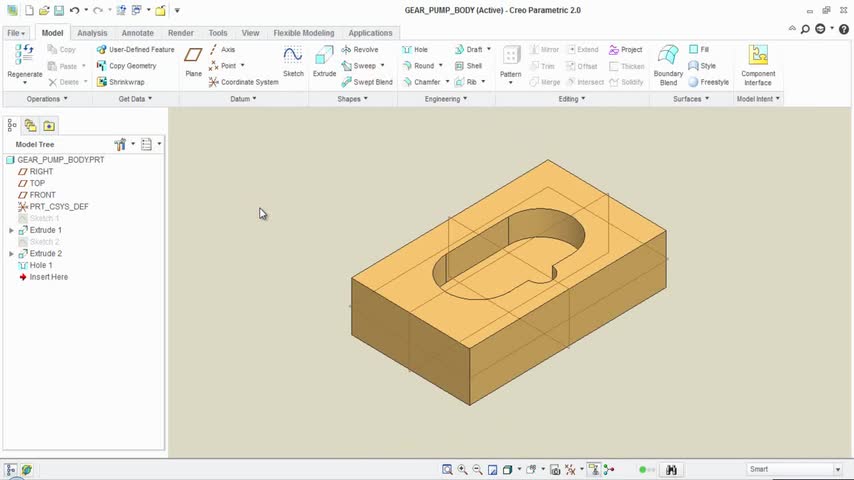Open the File menu

click(17, 33)
